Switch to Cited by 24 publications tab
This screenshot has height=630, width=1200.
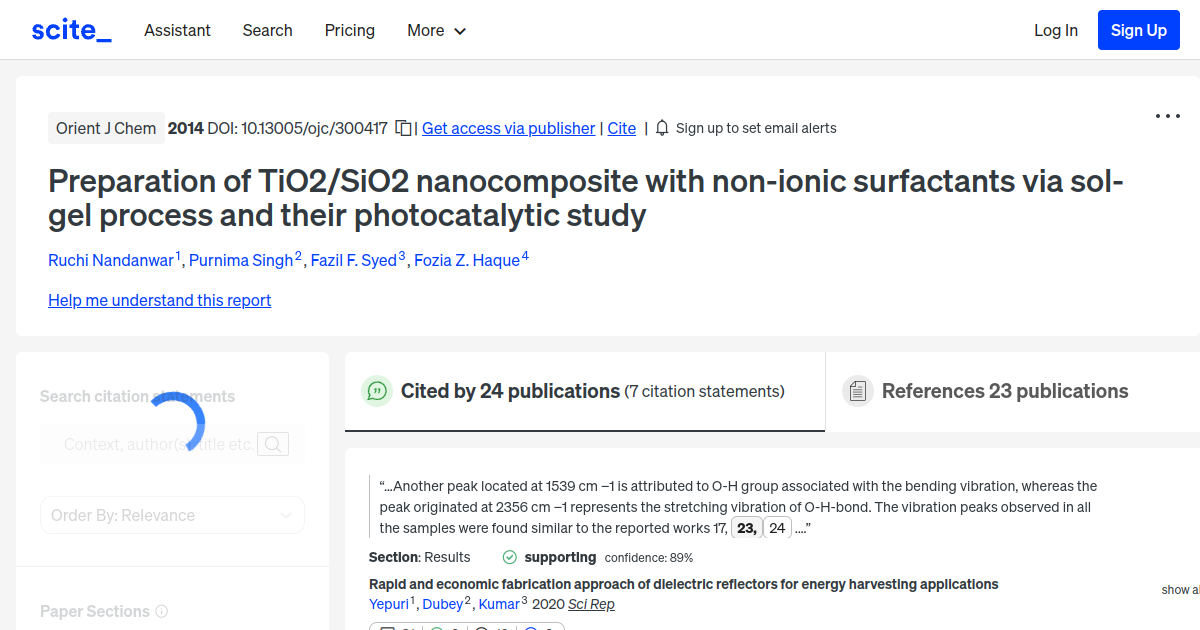point(512,391)
